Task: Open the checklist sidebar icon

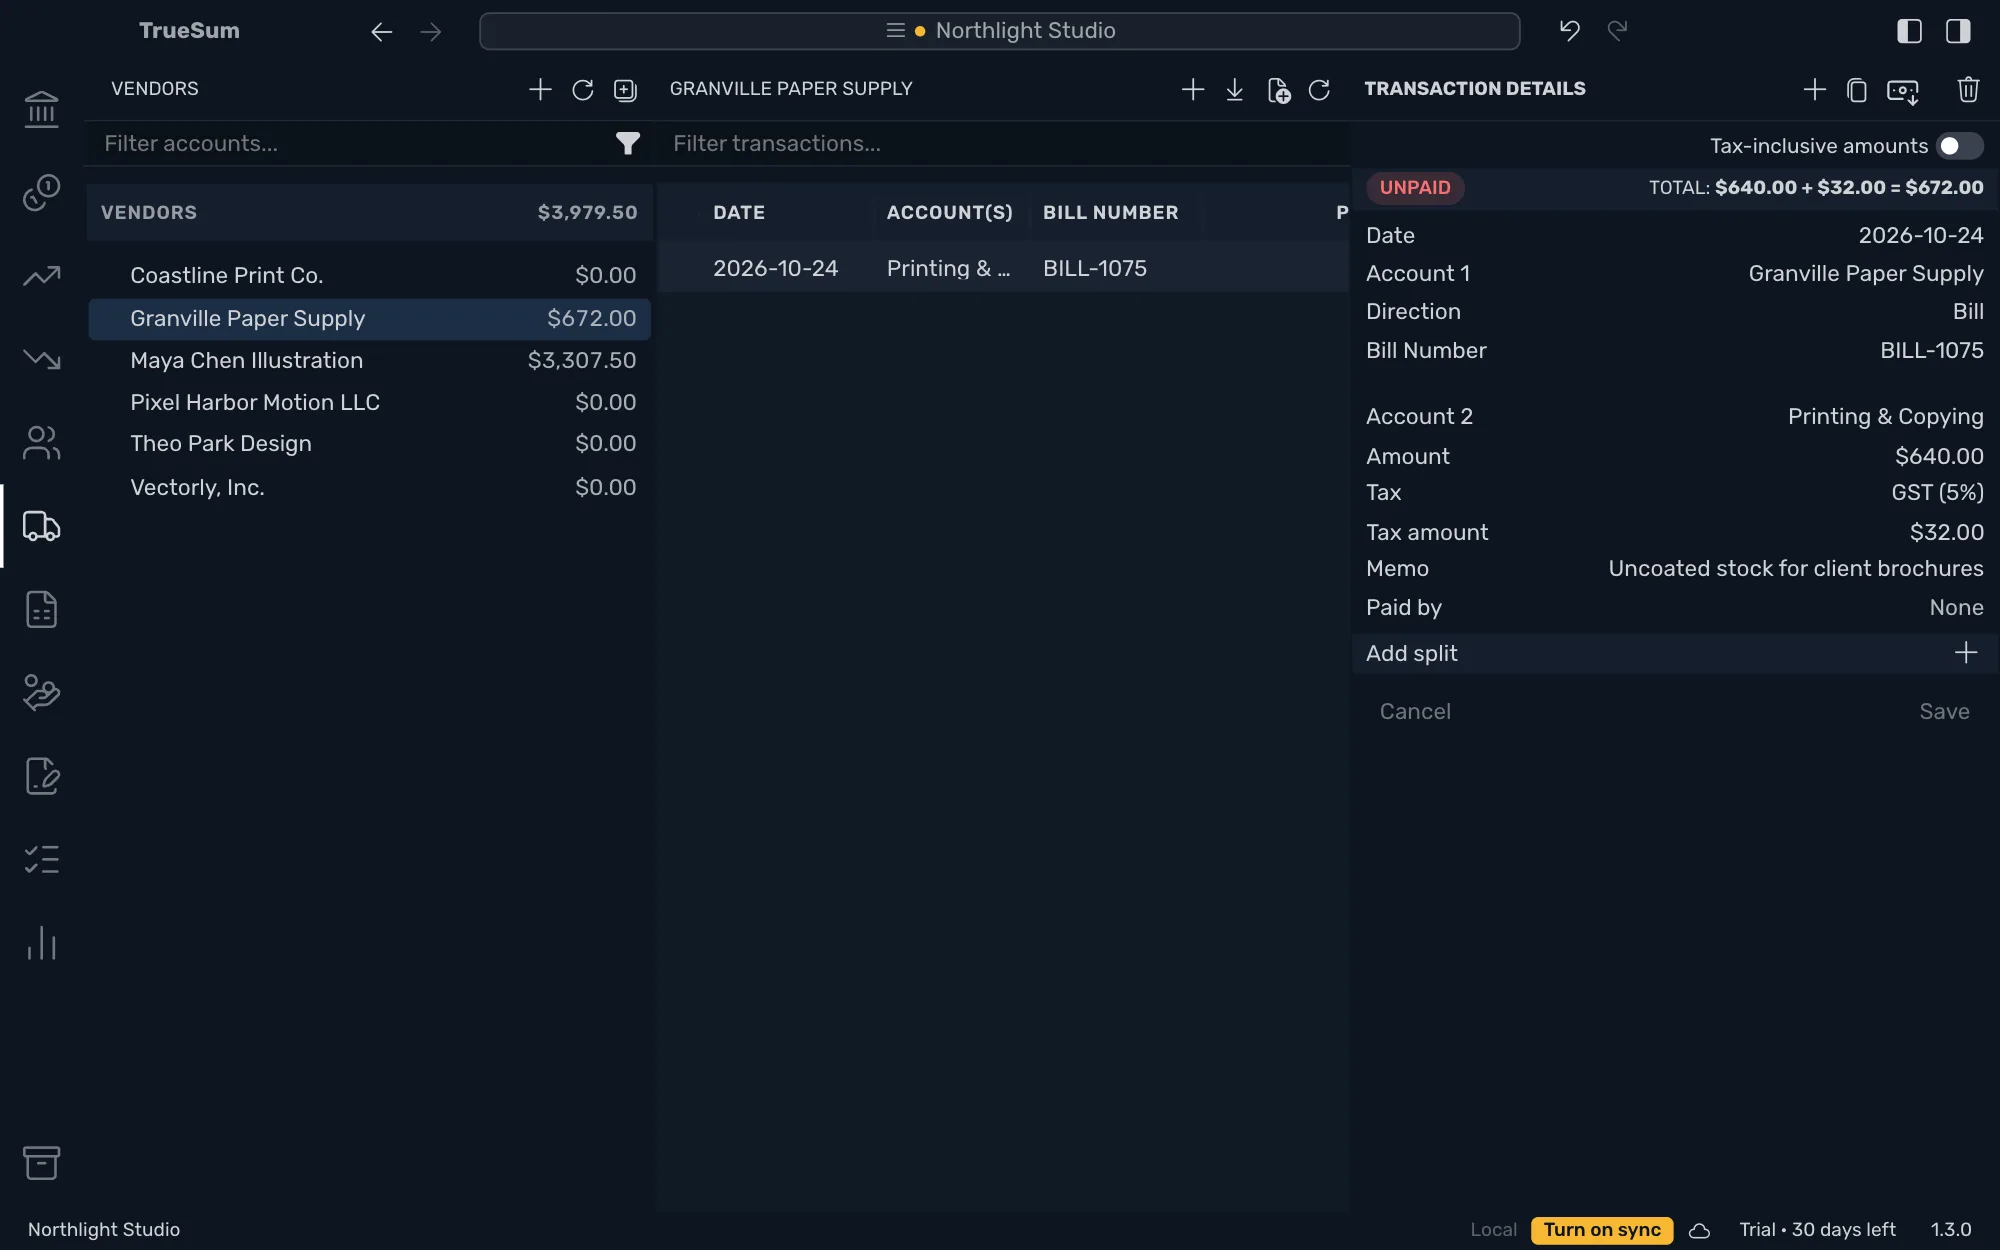Action: click(41, 859)
